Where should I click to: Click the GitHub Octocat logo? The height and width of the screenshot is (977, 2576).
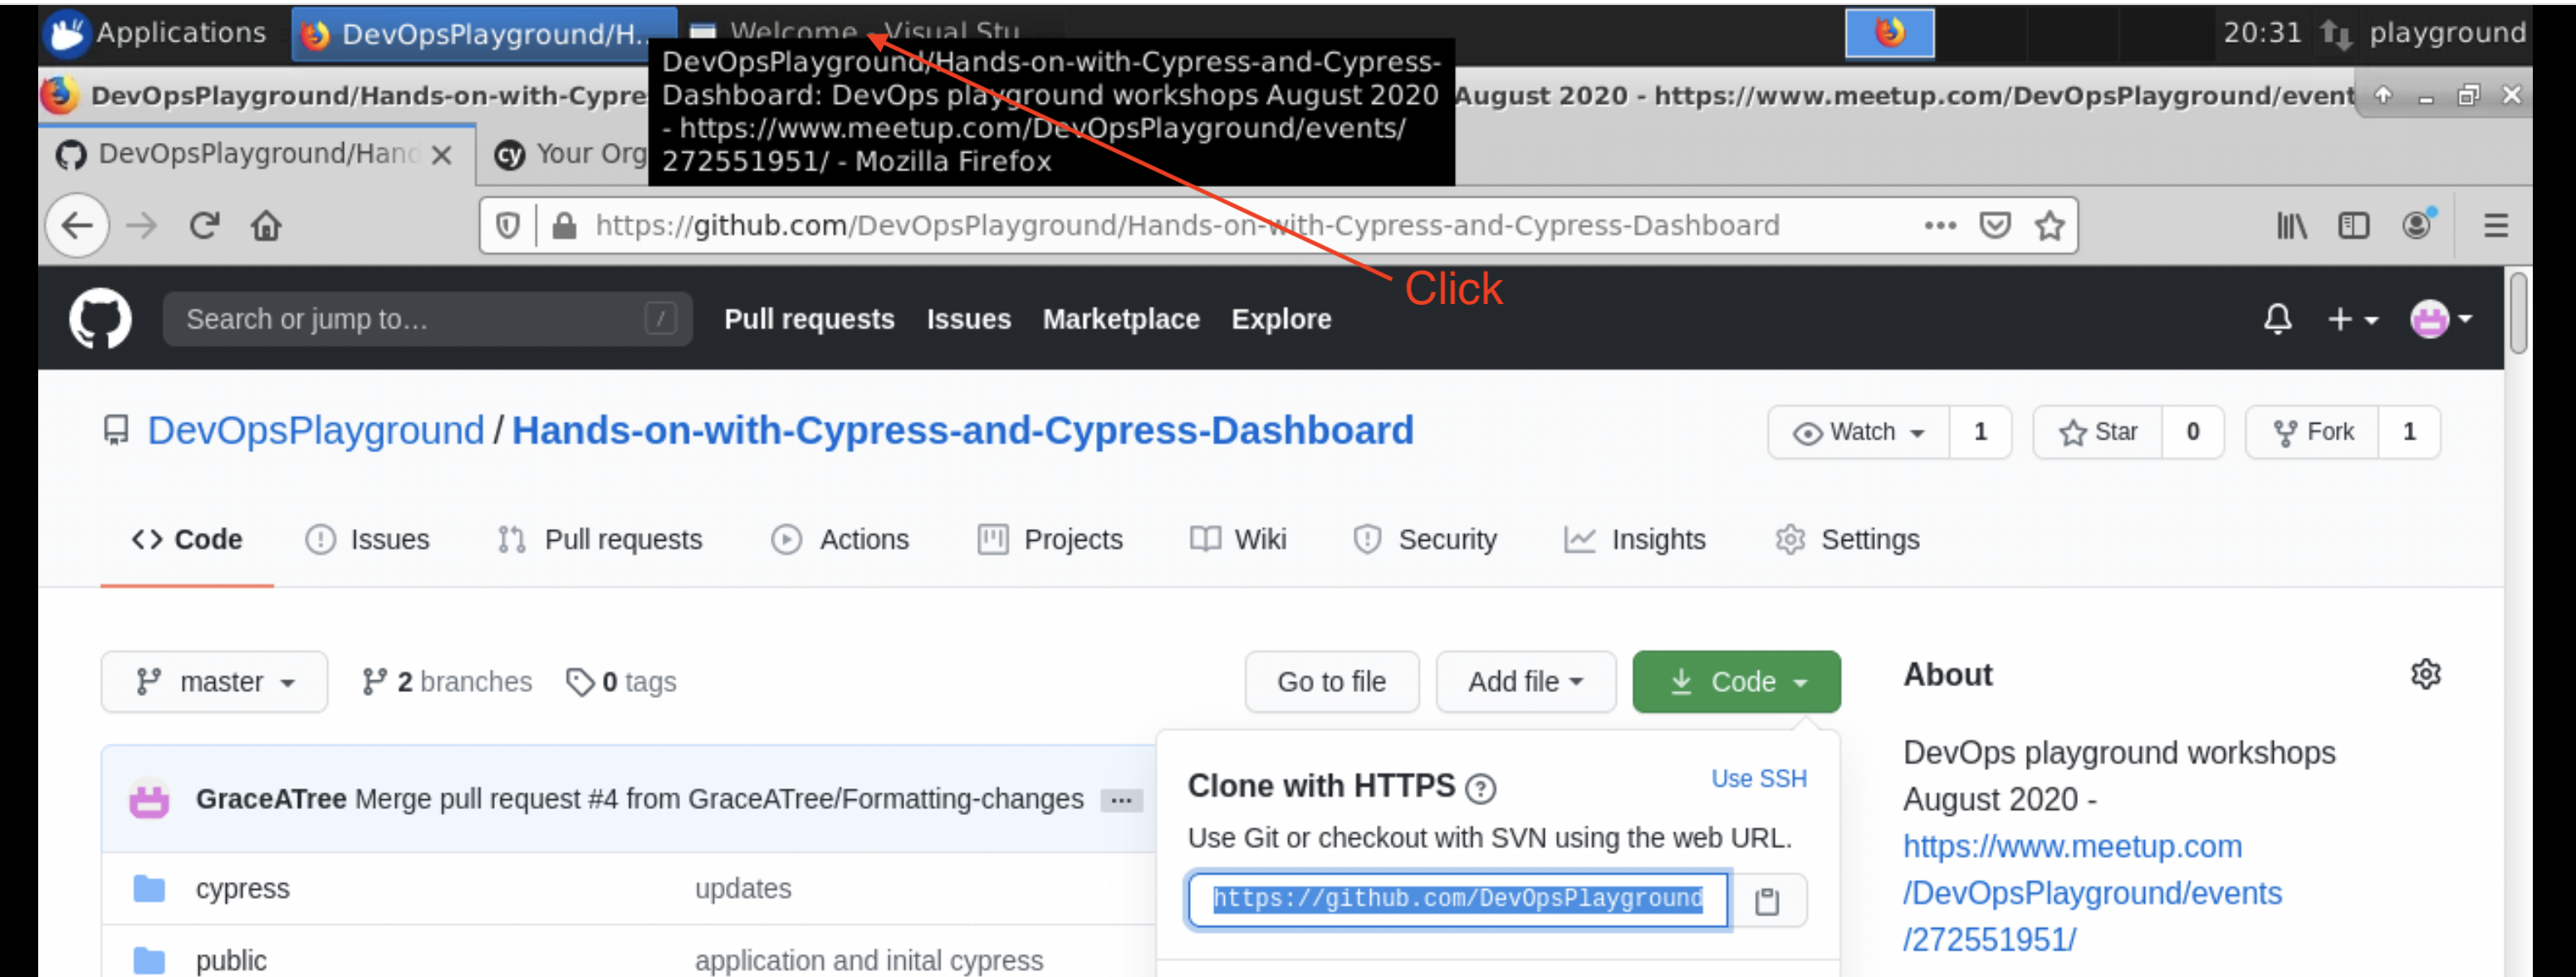pyautogui.click(x=100, y=319)
